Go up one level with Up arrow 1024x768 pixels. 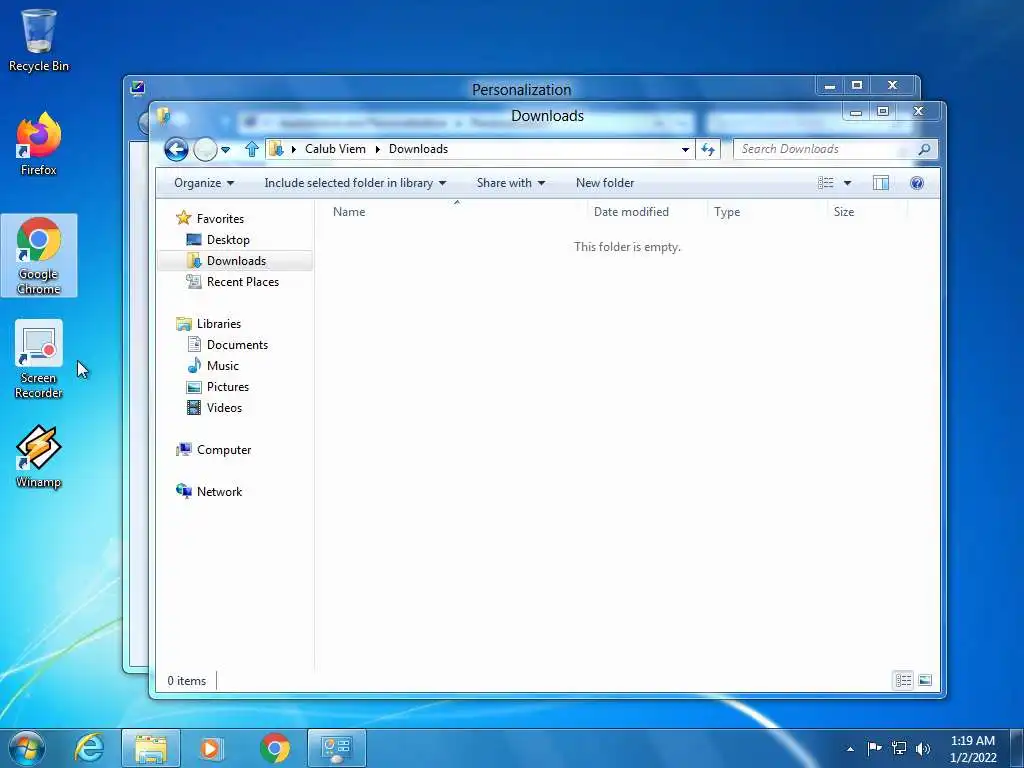pyautogui.click(x=252, y=150)
